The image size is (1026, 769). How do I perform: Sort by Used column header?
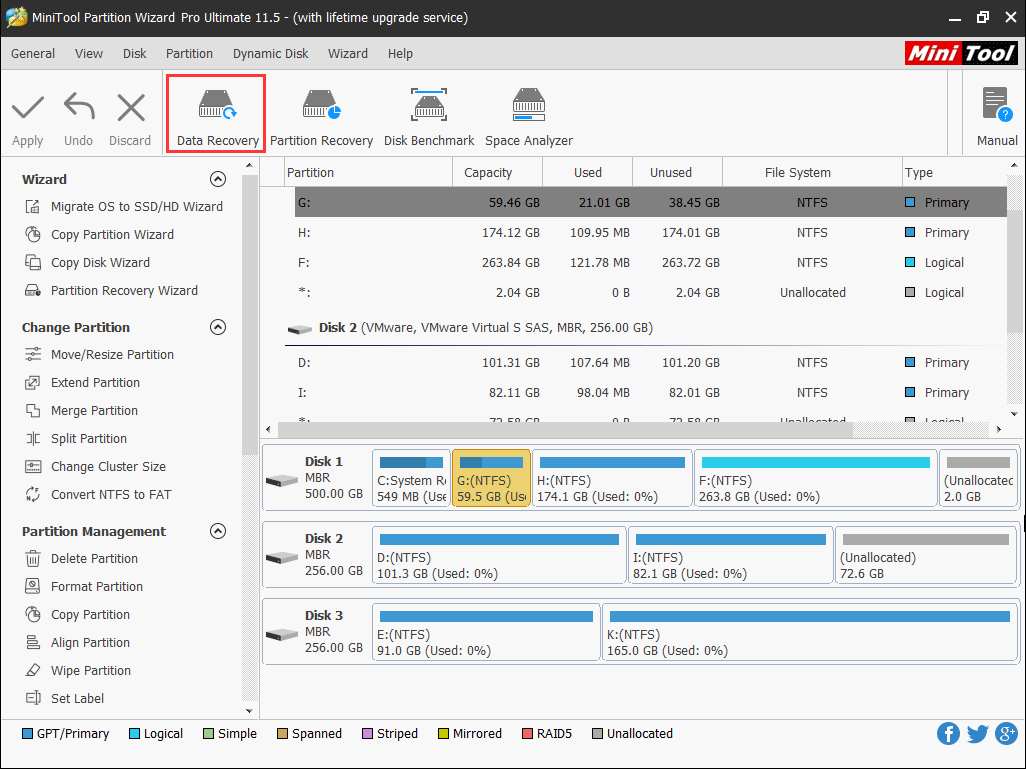pyautogui.click(x=588, y=173)
